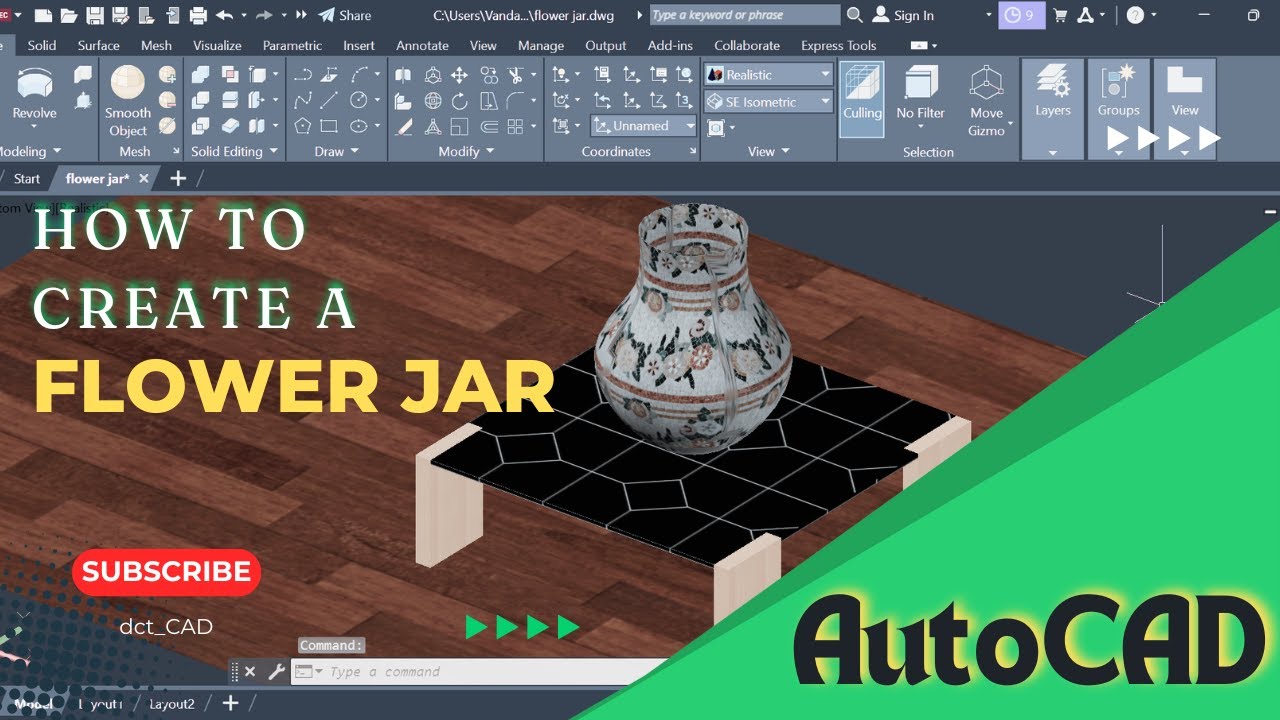Click the Share button
1280x720 pixels.
tap(345, 15)
